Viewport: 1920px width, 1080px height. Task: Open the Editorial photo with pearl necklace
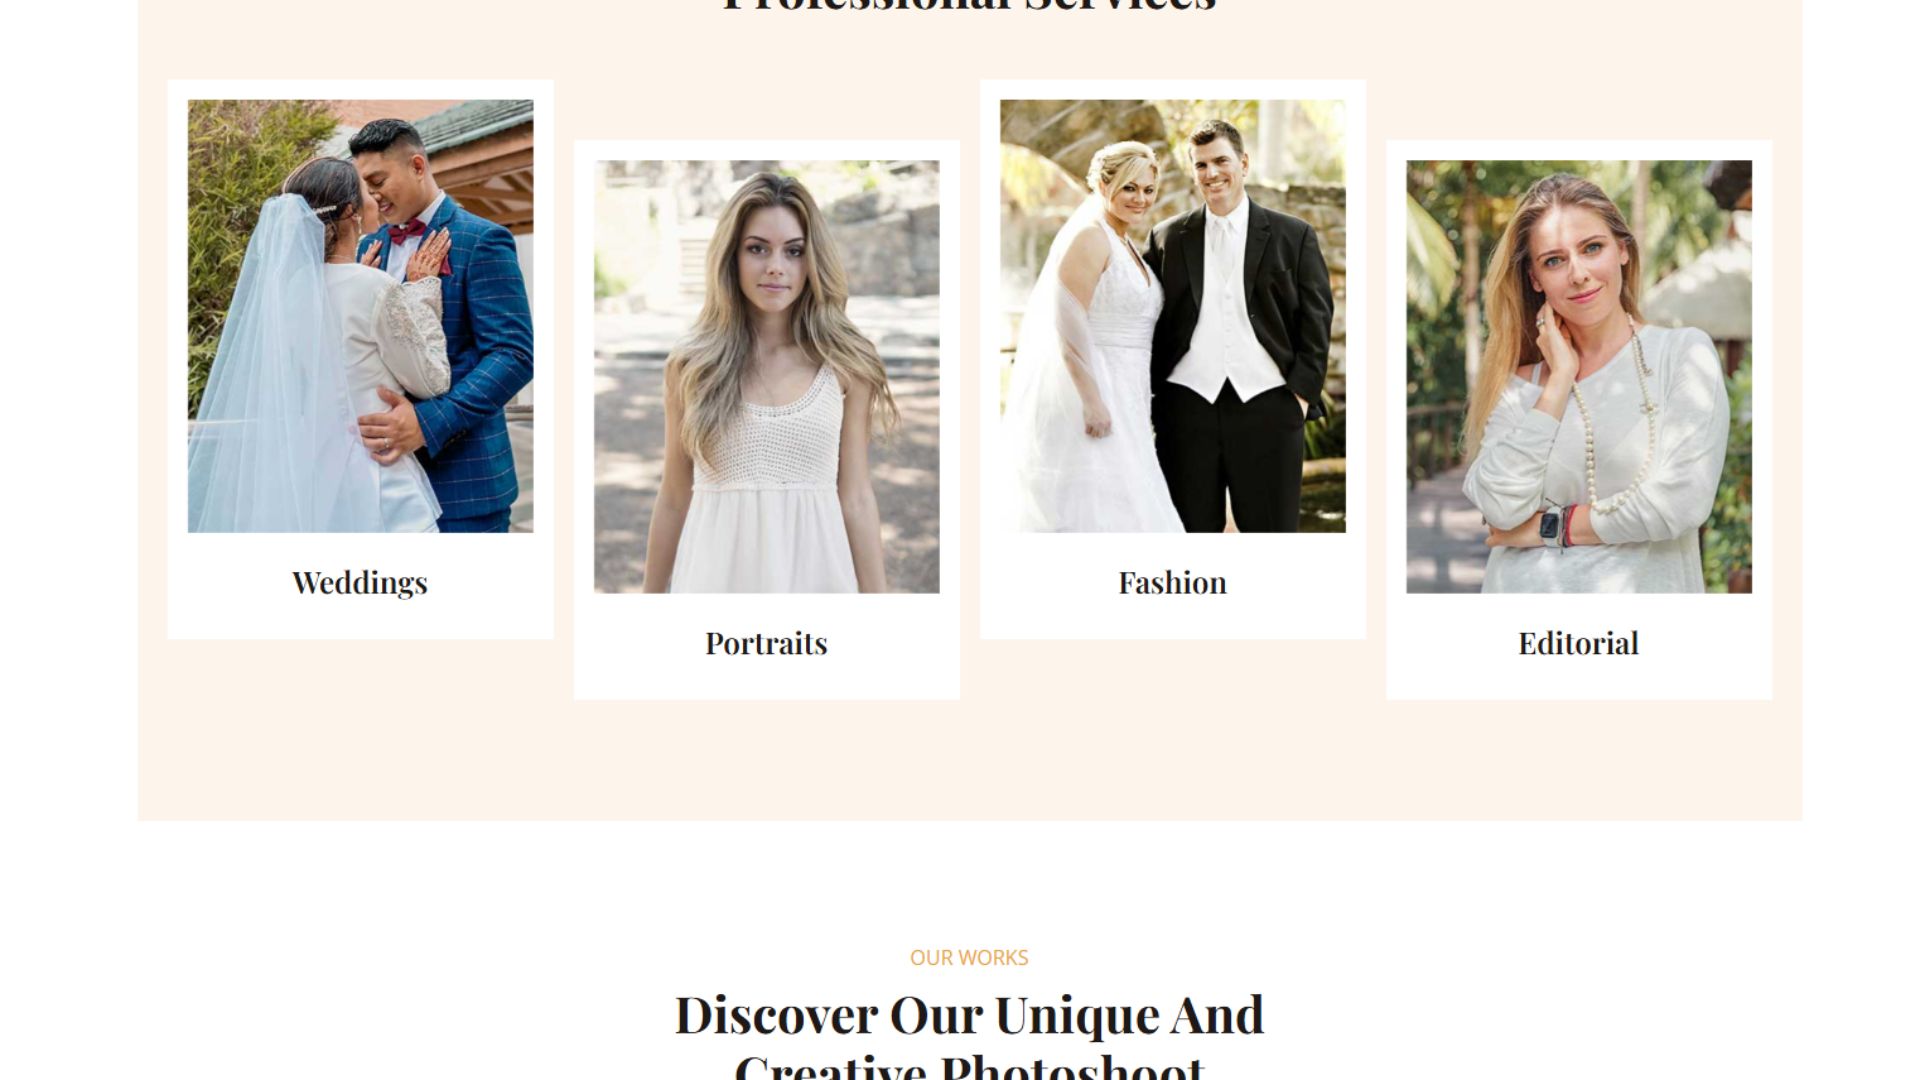(x=1578, y=377)
